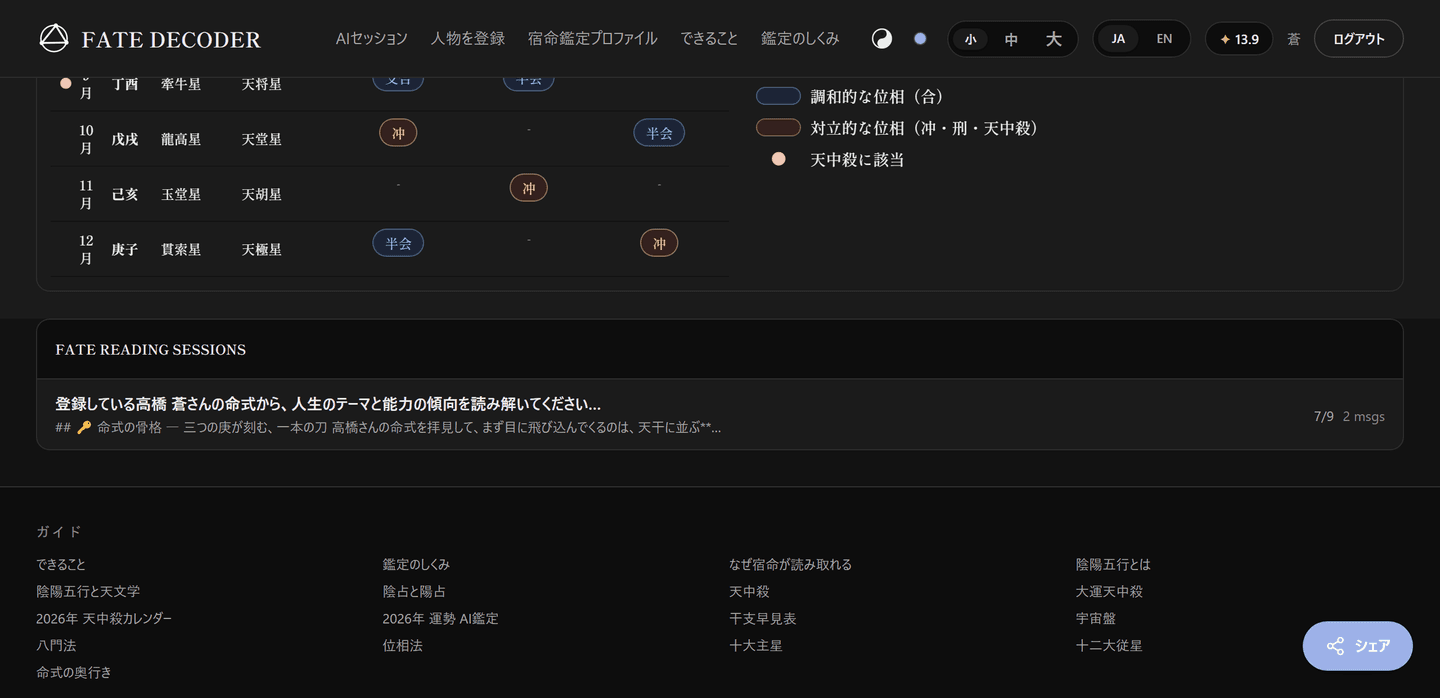Screen dimensions: 1440x698
Task: Select medium font size 中
Action: (x=1011, y=39)
